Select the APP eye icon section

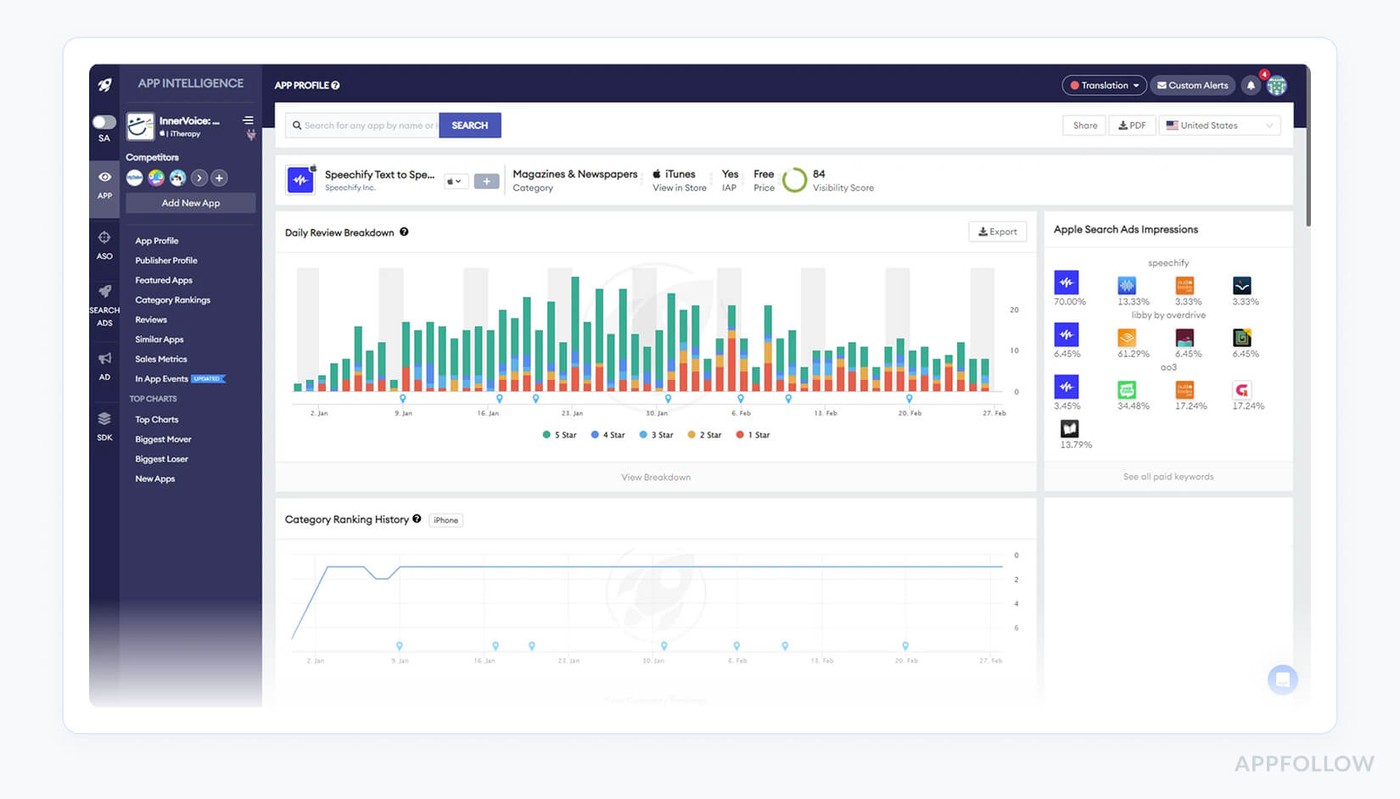coord(104,182)
